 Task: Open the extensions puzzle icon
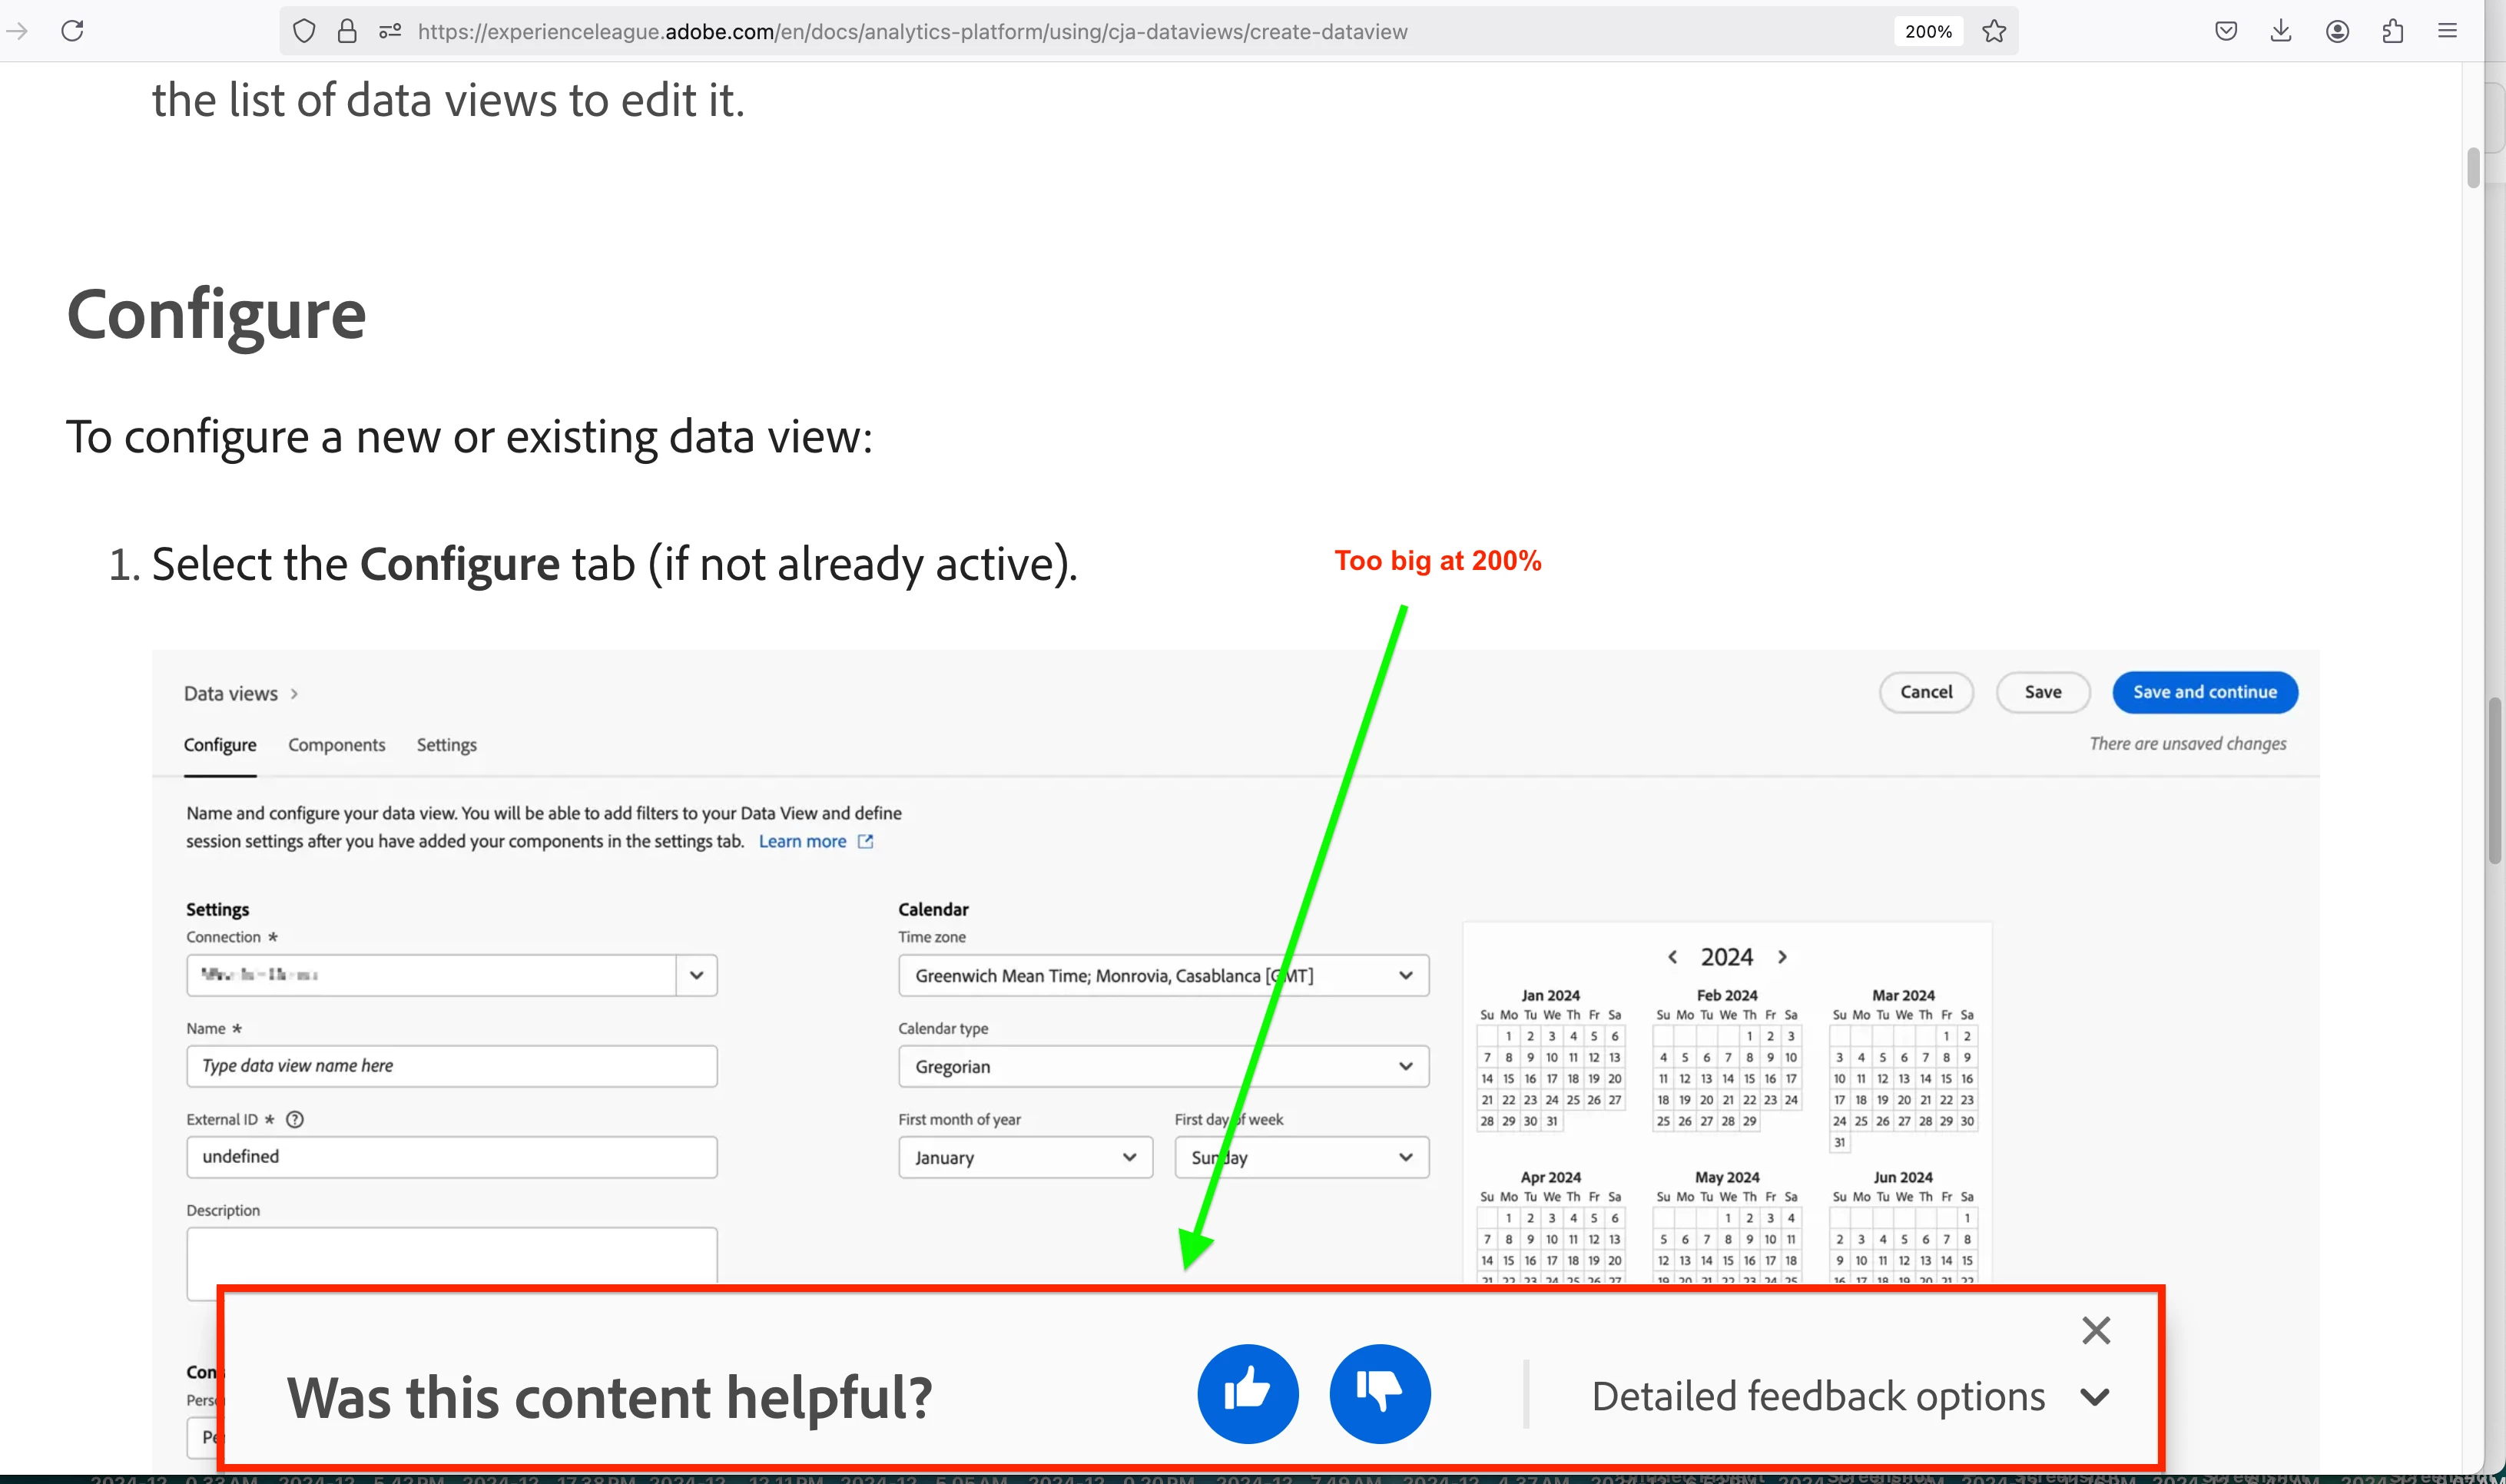(2392, 31)
